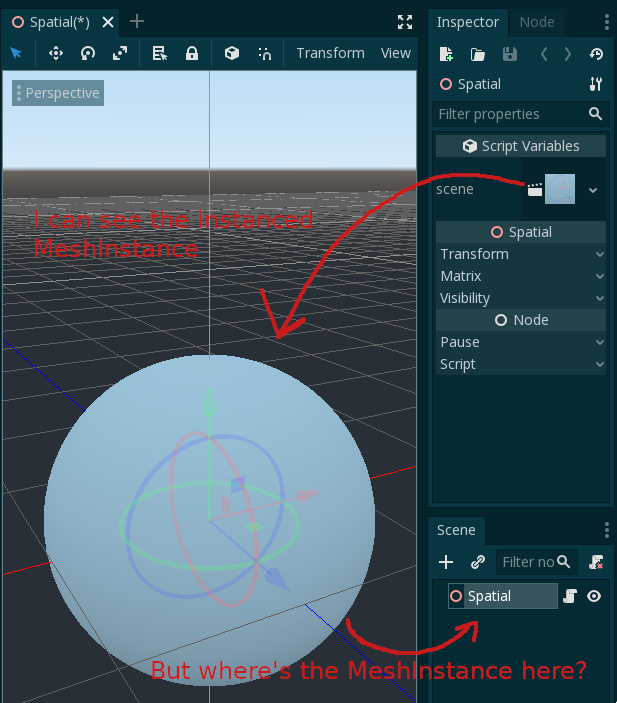Viewport: 617px width, 703px height.
Task: Open Inspector dock options menu
Action: pos(607,22)
